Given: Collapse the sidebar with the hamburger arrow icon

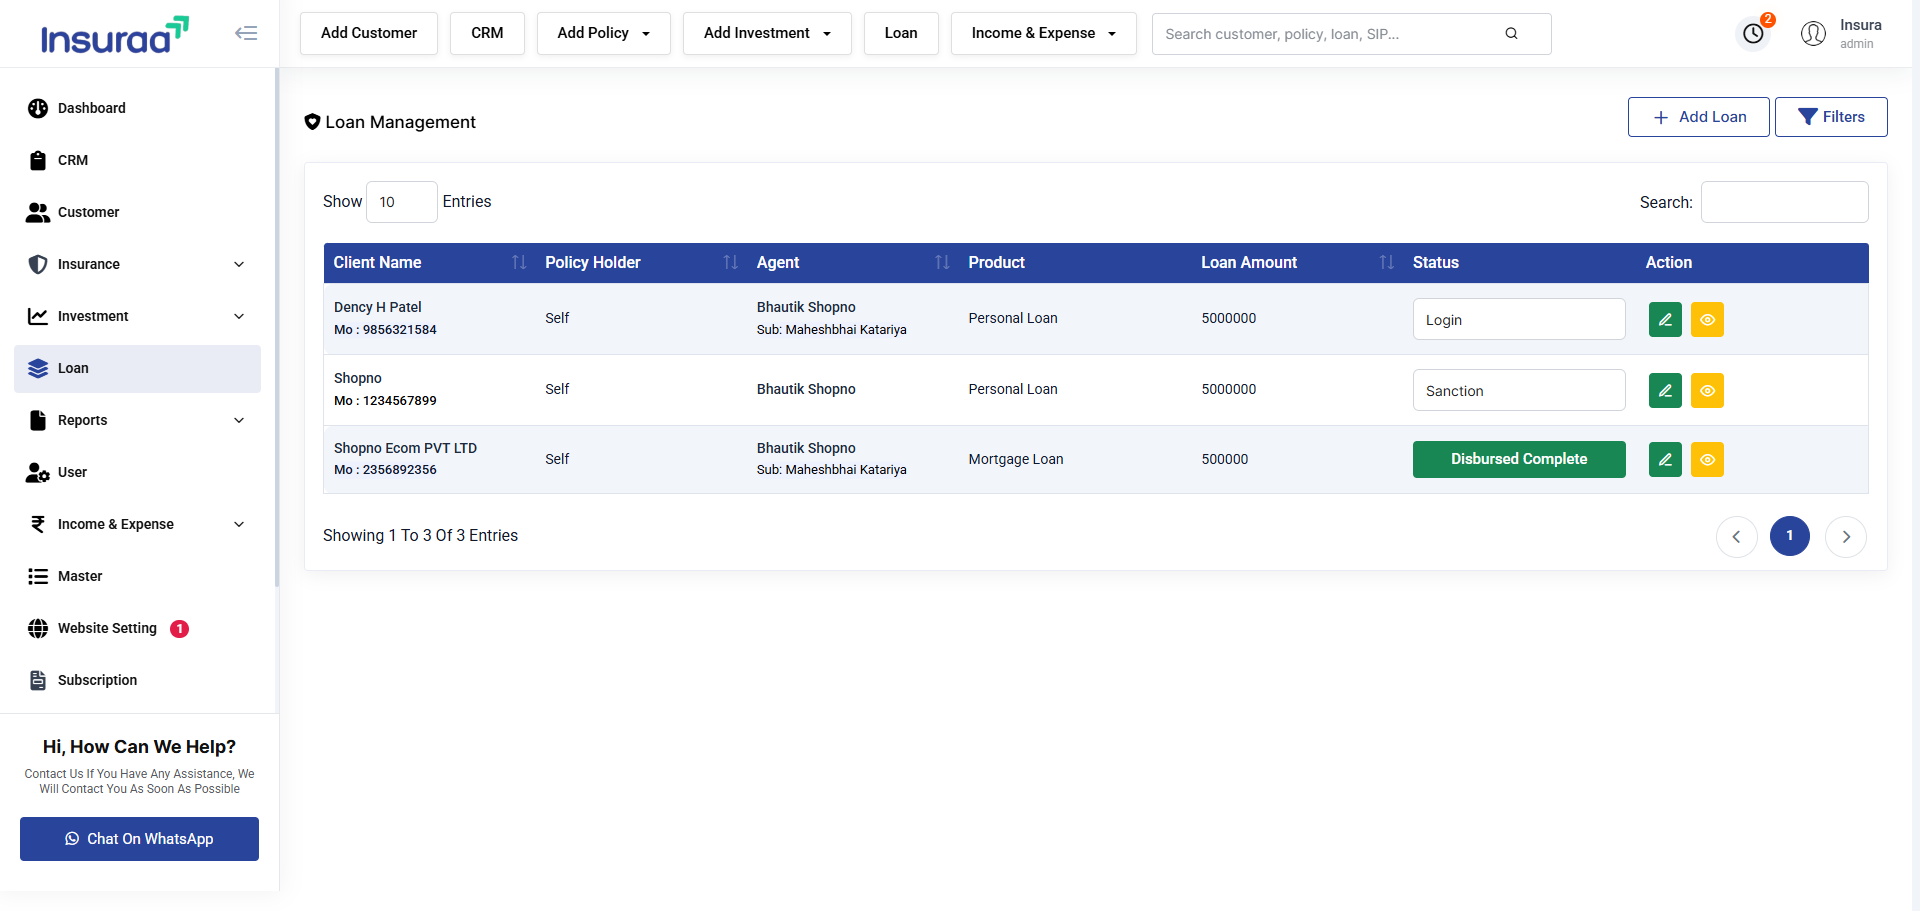Looking at the screenshot, I should [x=246, y=33].
